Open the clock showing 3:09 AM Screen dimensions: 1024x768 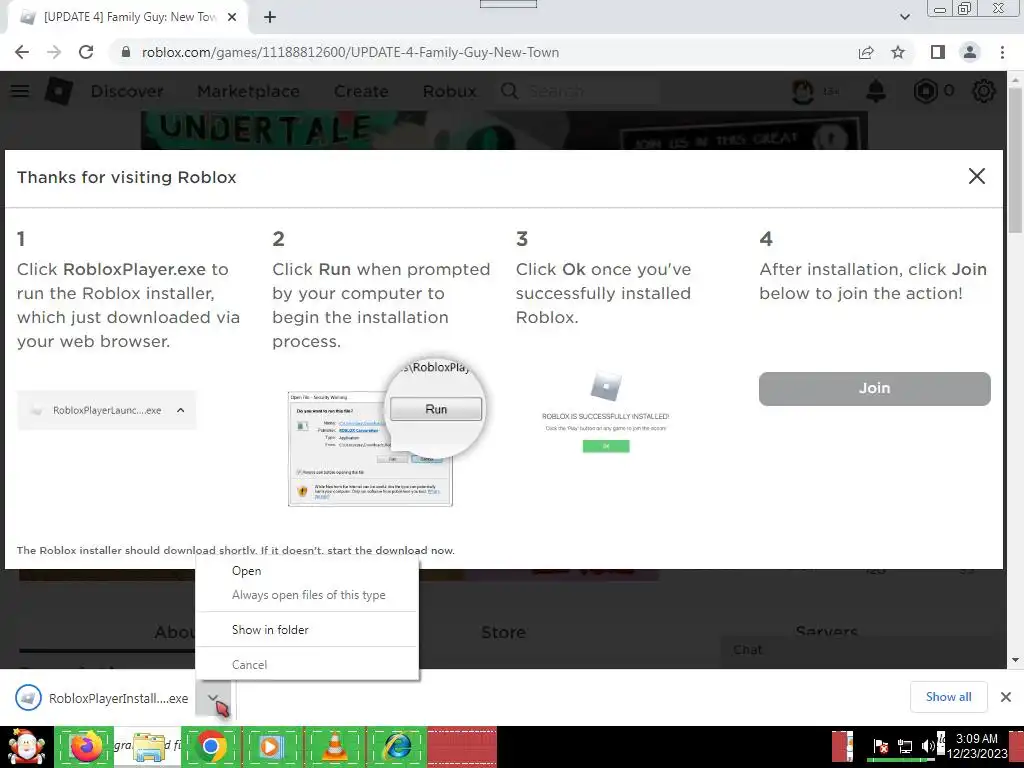click(976, 746)
